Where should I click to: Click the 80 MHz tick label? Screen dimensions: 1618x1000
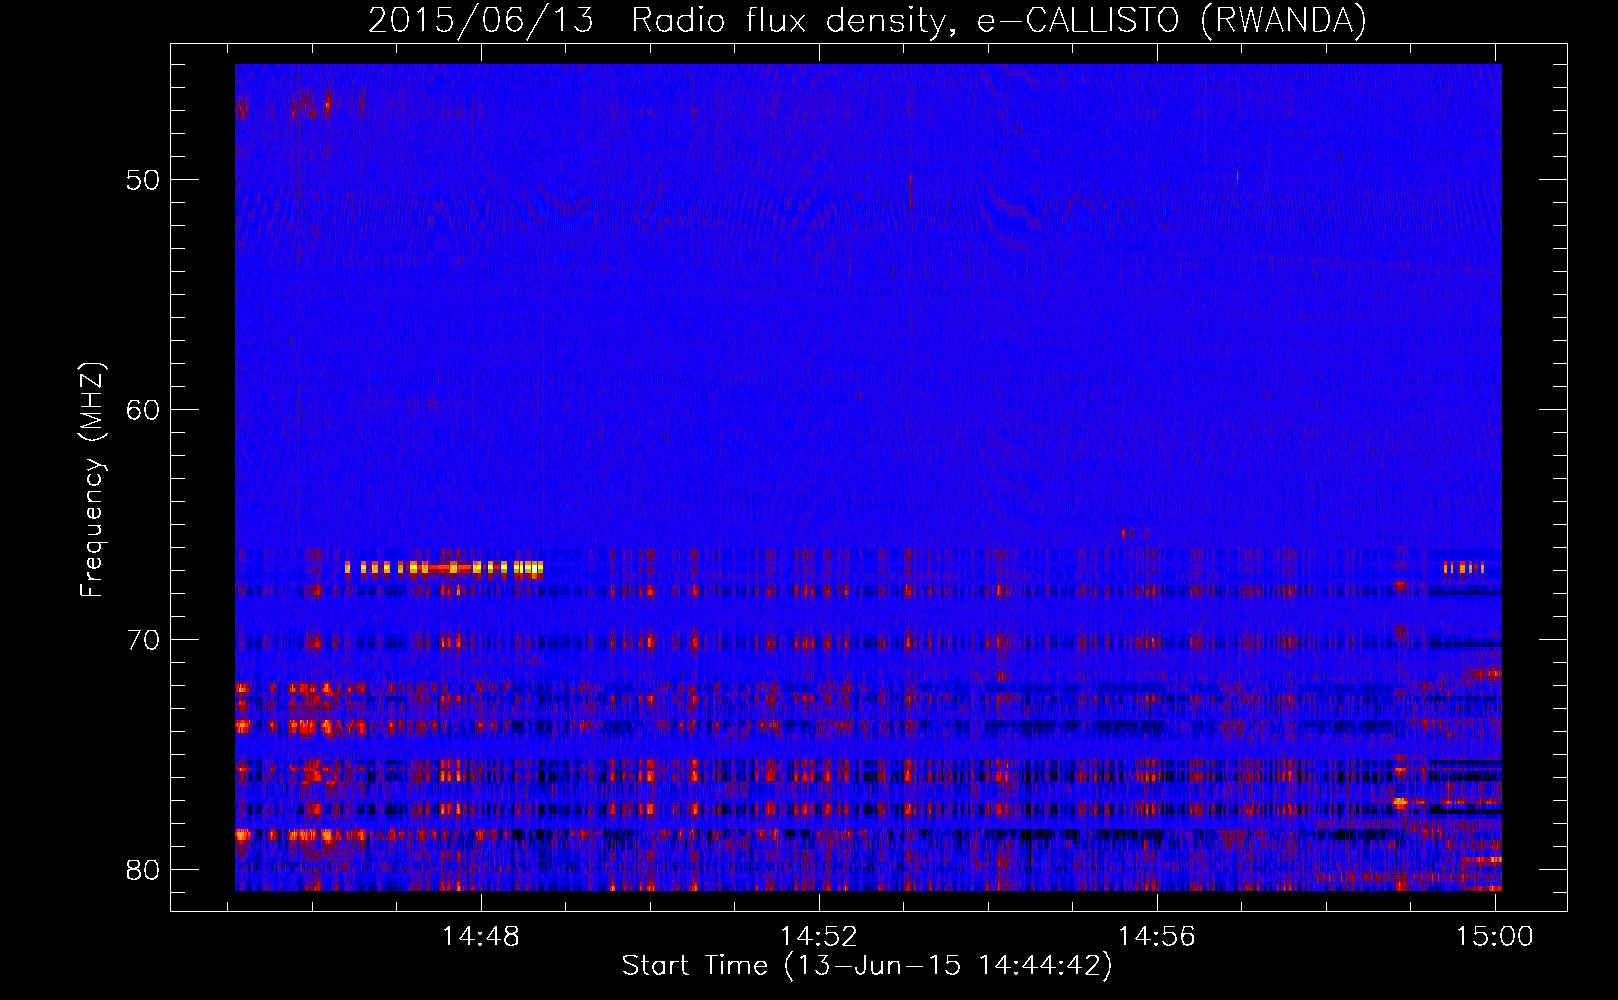pos(143,870)
